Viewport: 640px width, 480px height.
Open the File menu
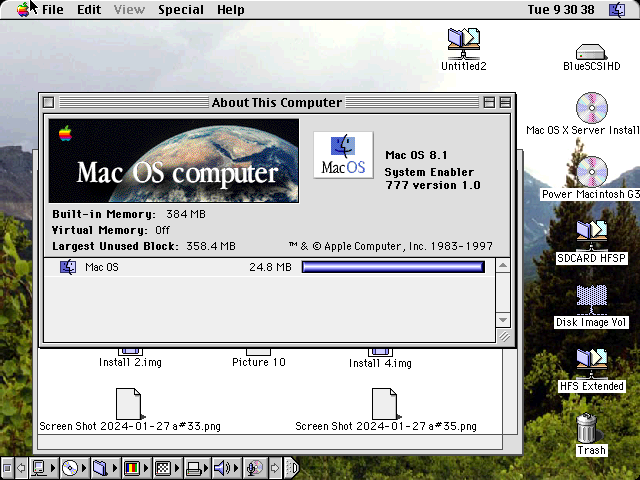tap(53, 9)
